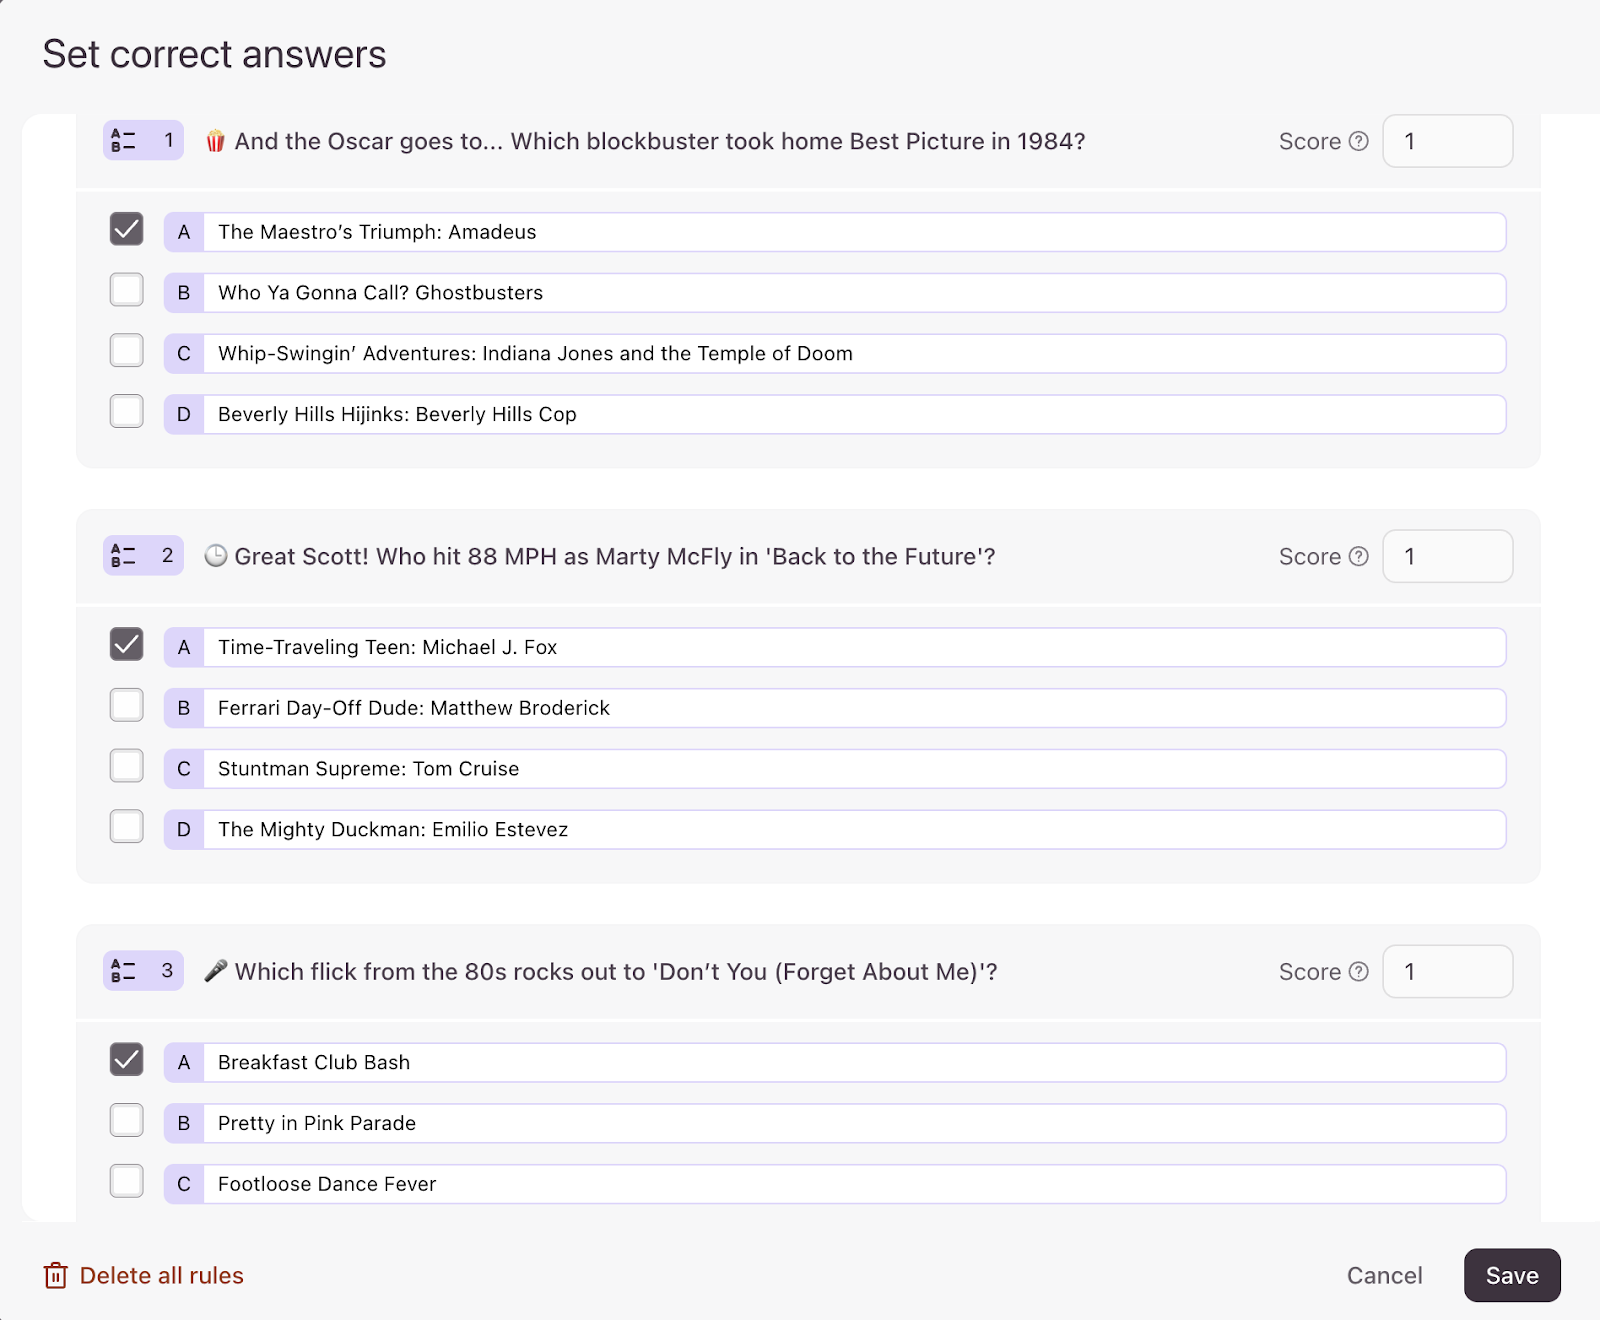Click the popcorn emoji in question 1
Viewport: 1600px width, 1320px height.
point(215,141)
